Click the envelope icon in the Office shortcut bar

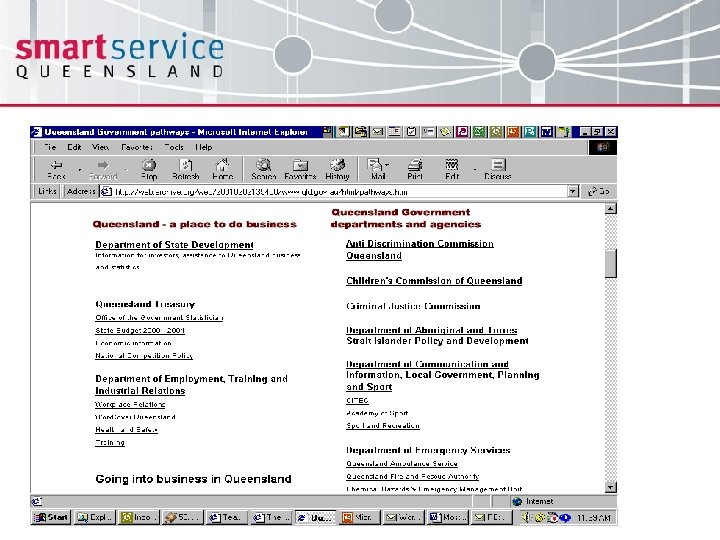pyautogui.click(x=377, y=132)
